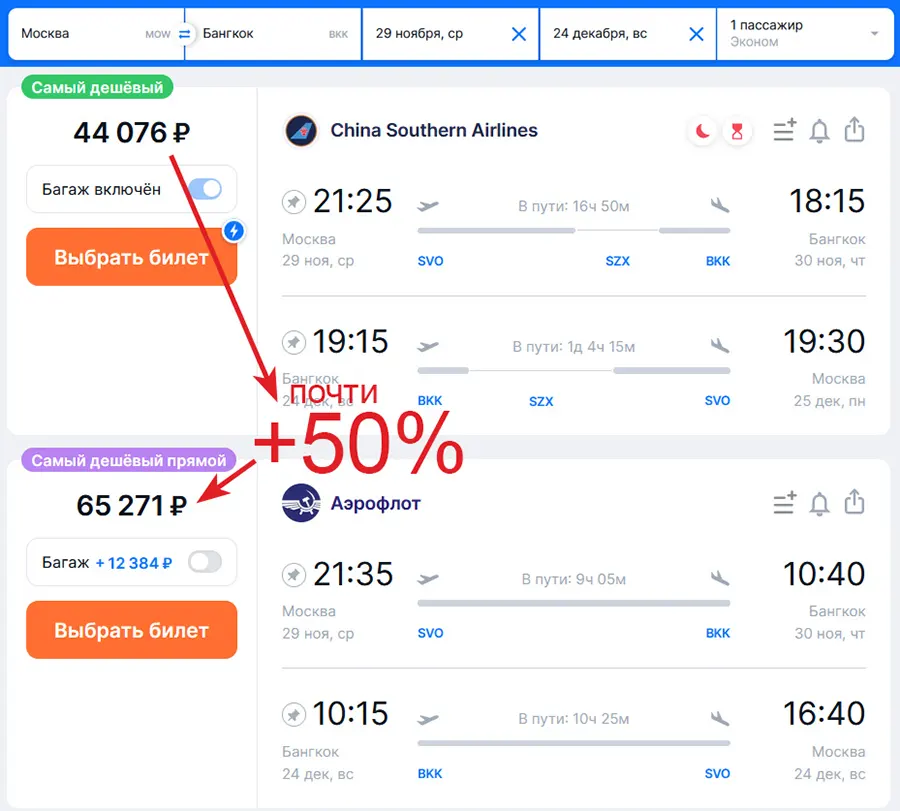Disable the 'Багаж включён' toggle
900x811 pixels.
click(x=205, y=189)
